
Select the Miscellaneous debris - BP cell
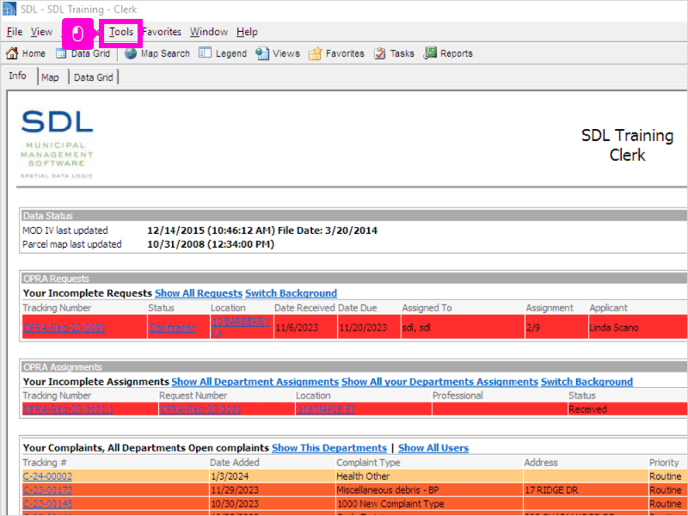point(430,490)
